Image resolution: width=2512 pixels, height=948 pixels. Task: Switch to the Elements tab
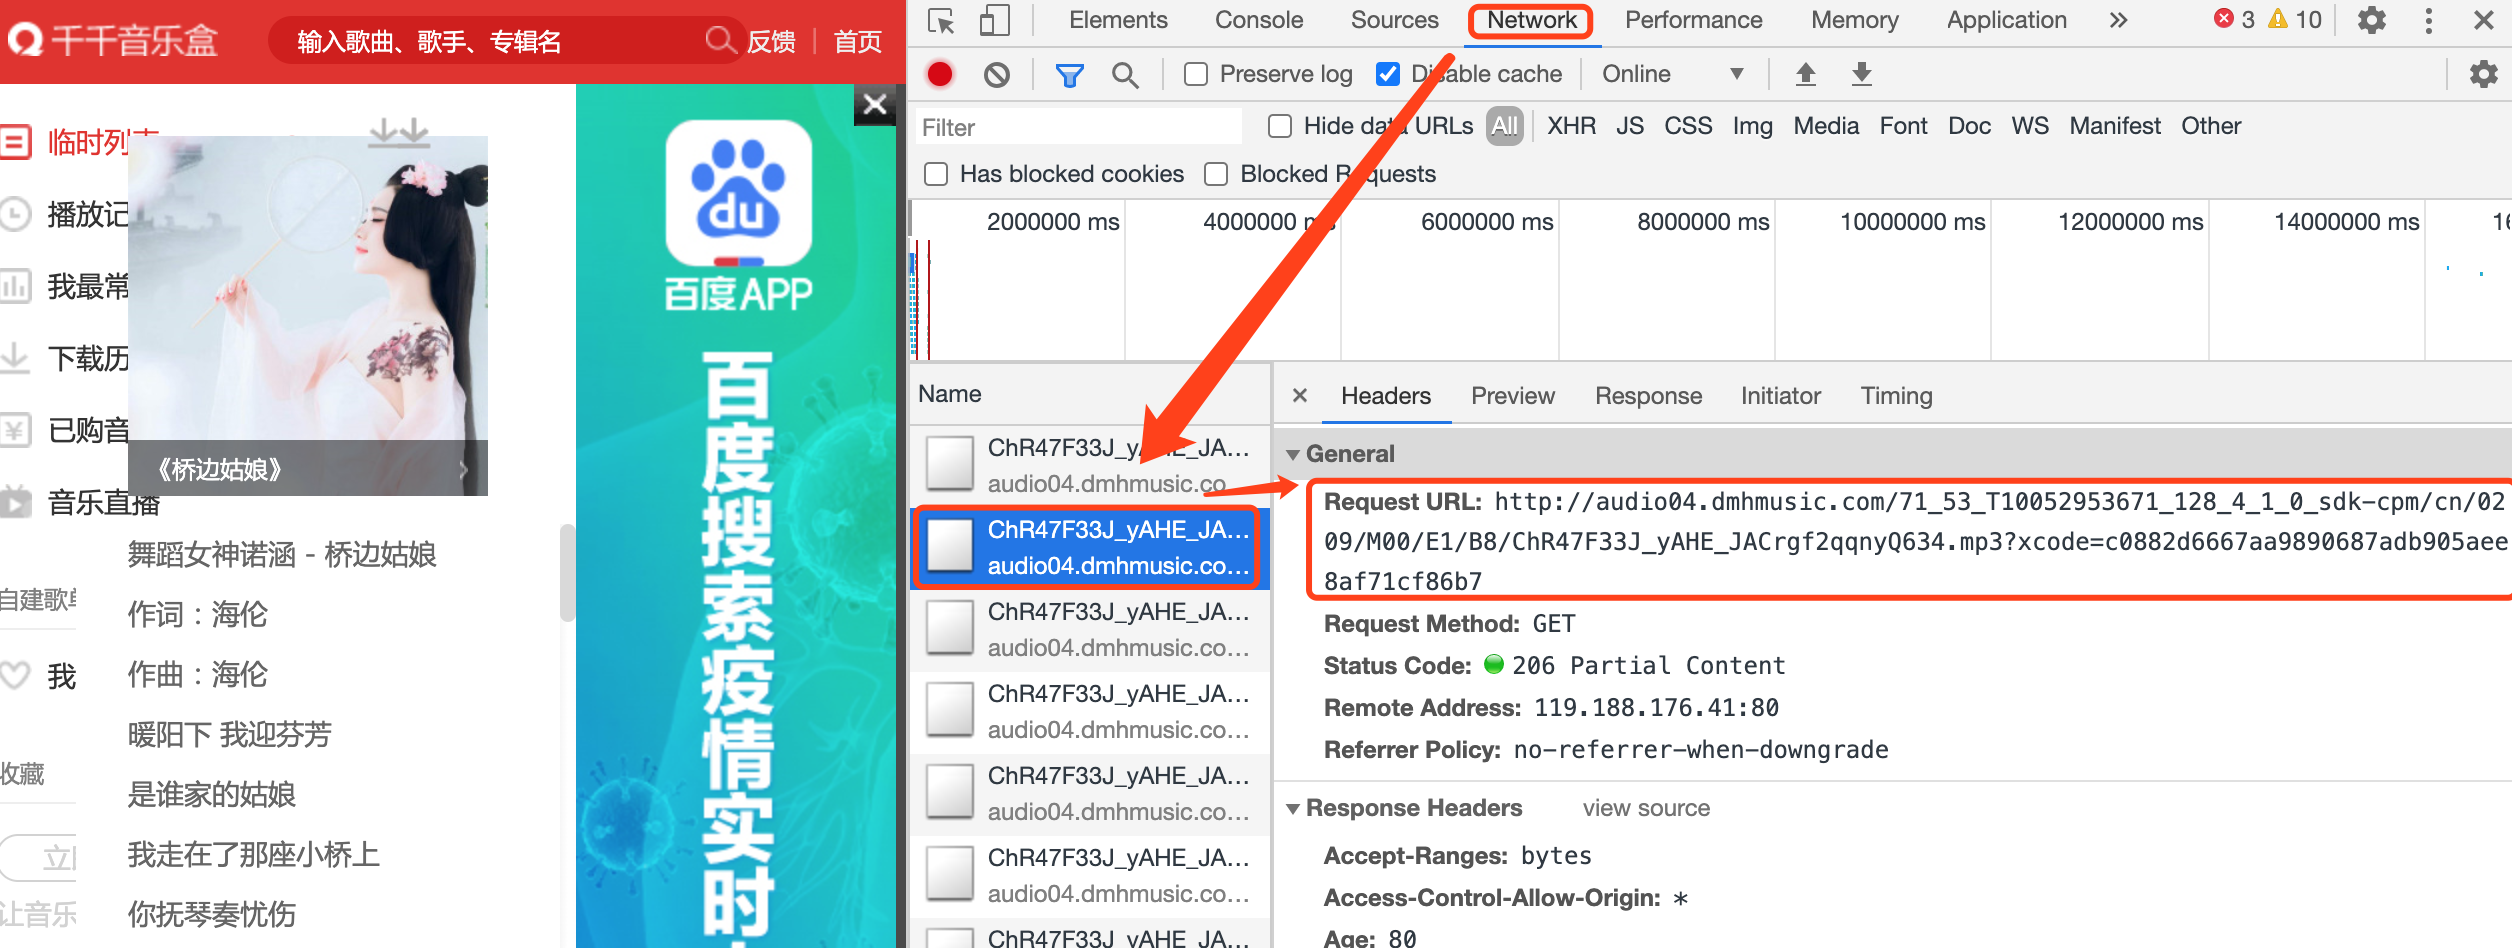1118,20
